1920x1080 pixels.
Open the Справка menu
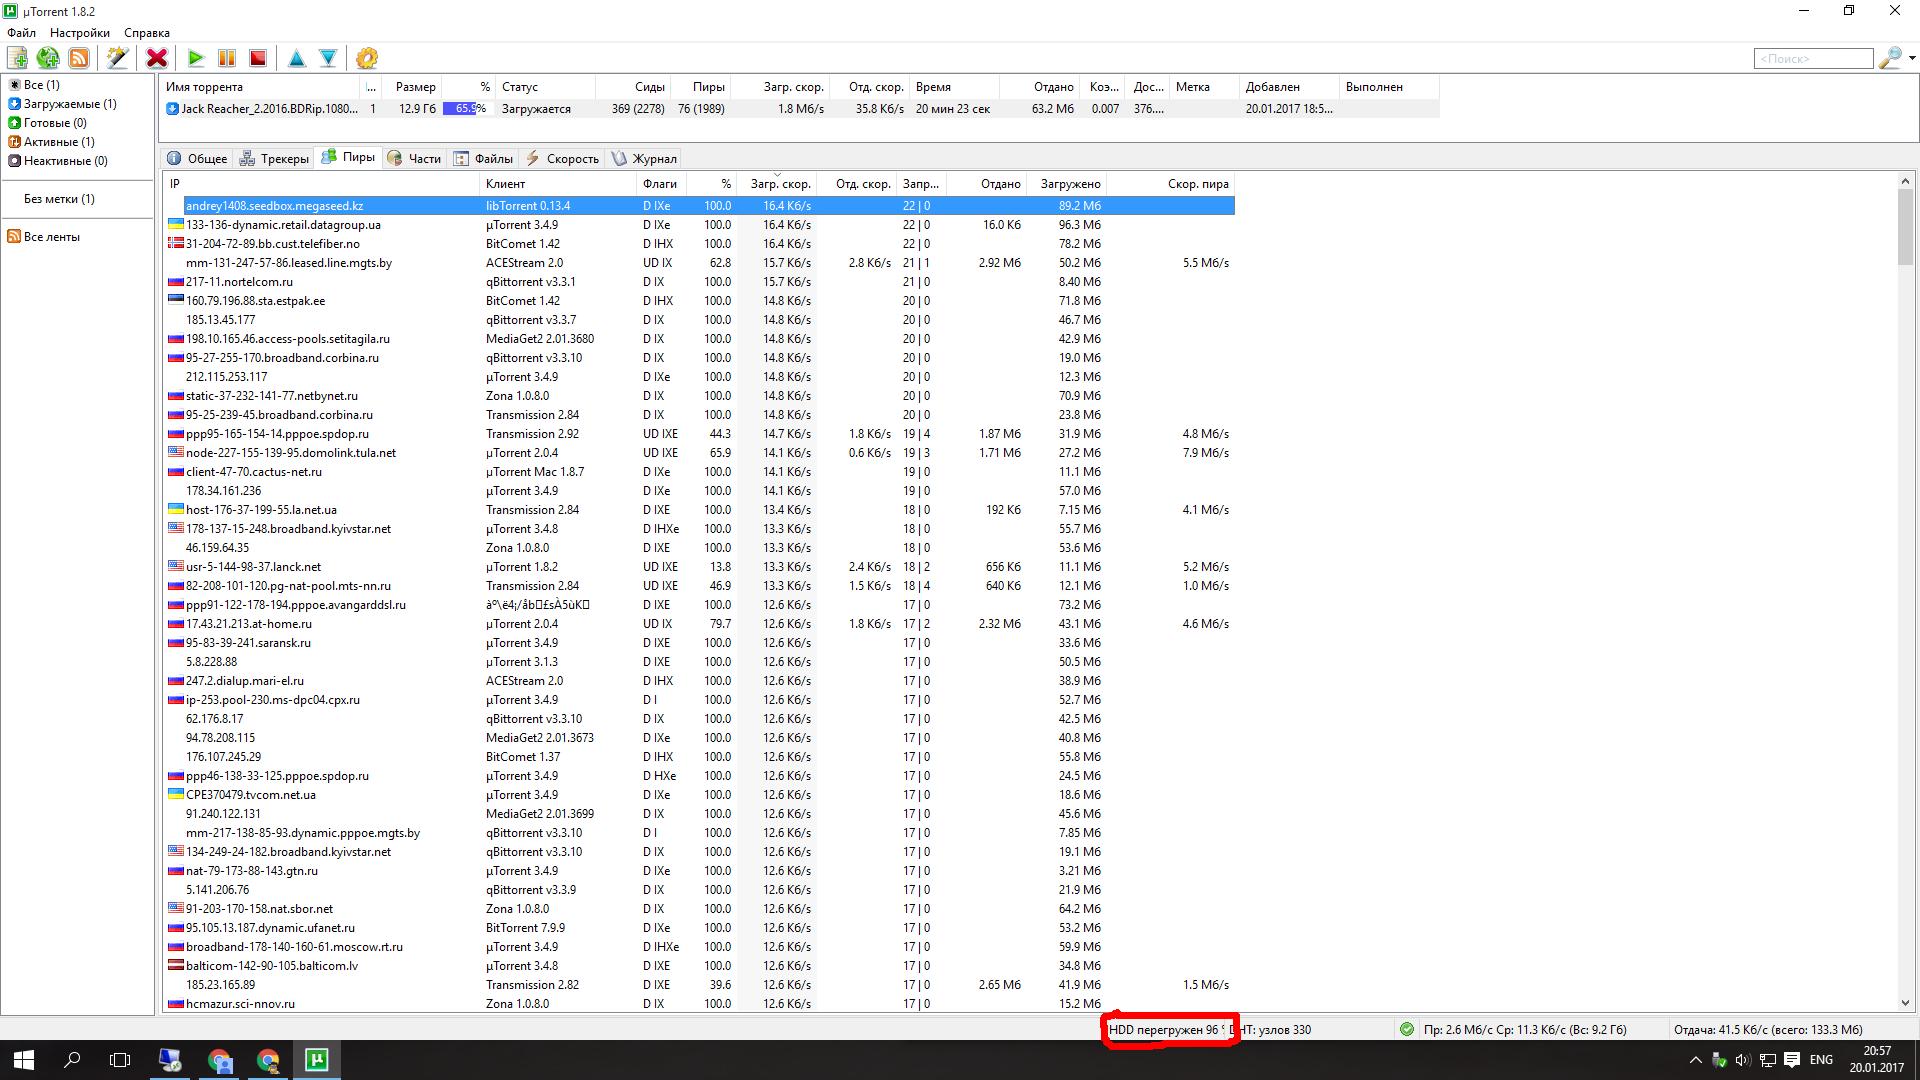tap(147, 33)
